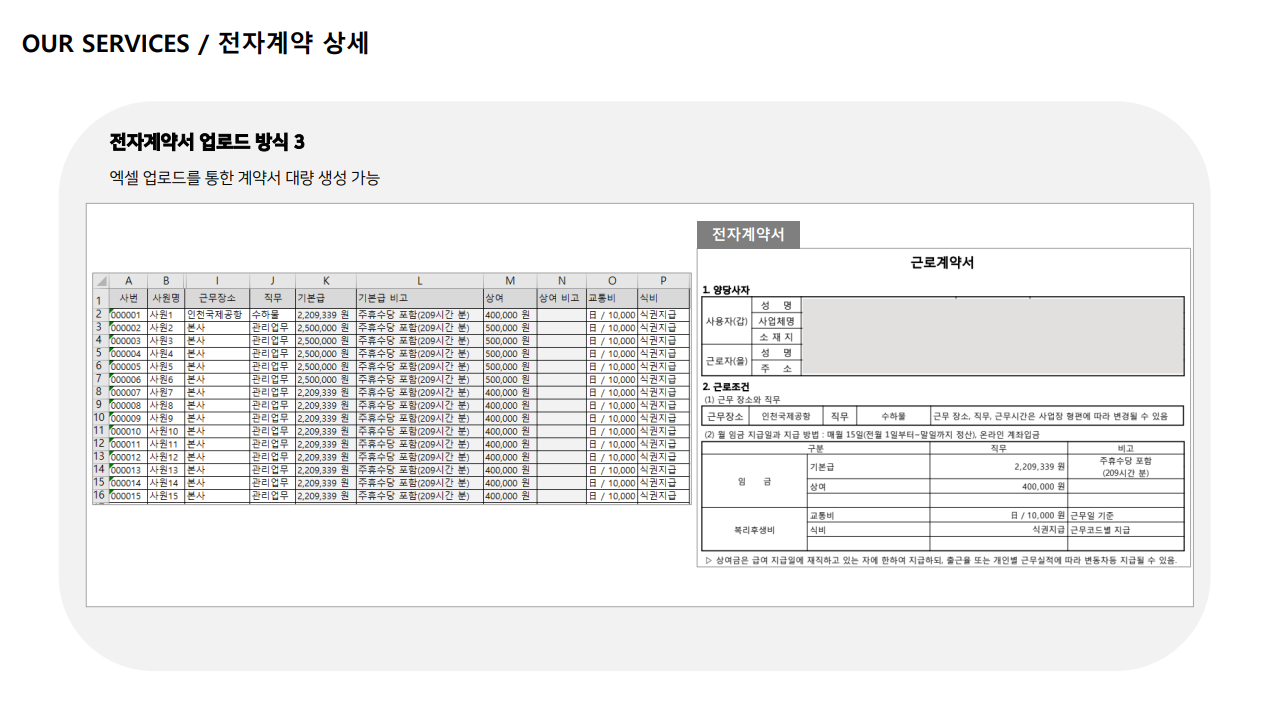Click the 수하물 value in the contract
Screen dimensions: 1280x720
(893, 415)
